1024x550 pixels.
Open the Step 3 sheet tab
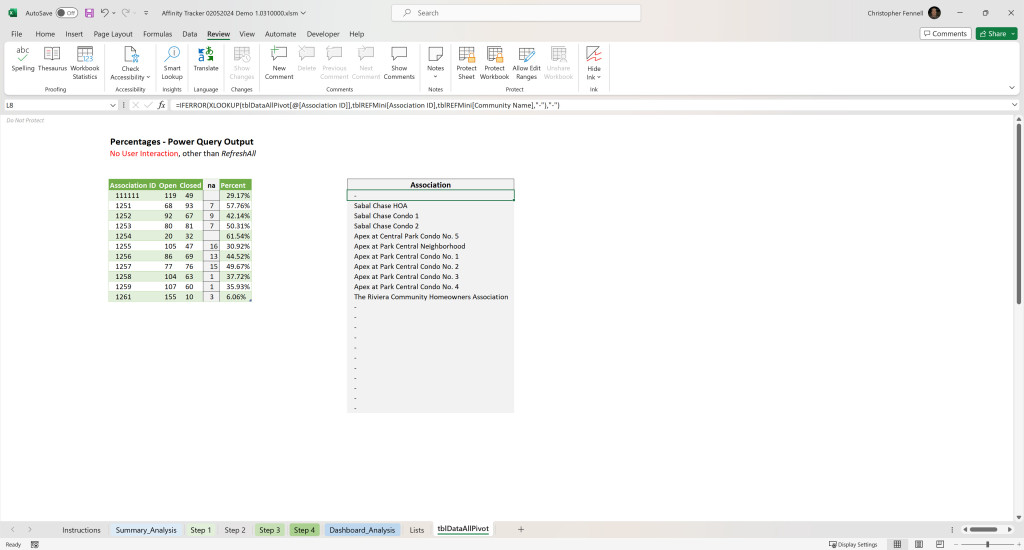[x=269, y=530]
